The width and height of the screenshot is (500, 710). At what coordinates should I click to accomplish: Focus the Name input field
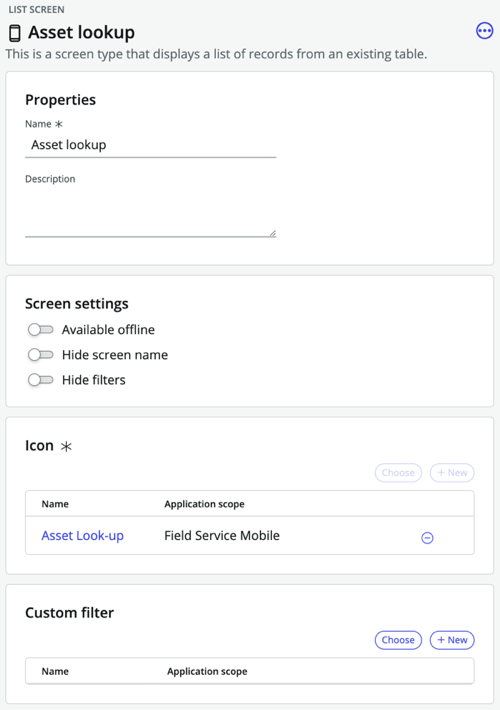tap(150, 145)
